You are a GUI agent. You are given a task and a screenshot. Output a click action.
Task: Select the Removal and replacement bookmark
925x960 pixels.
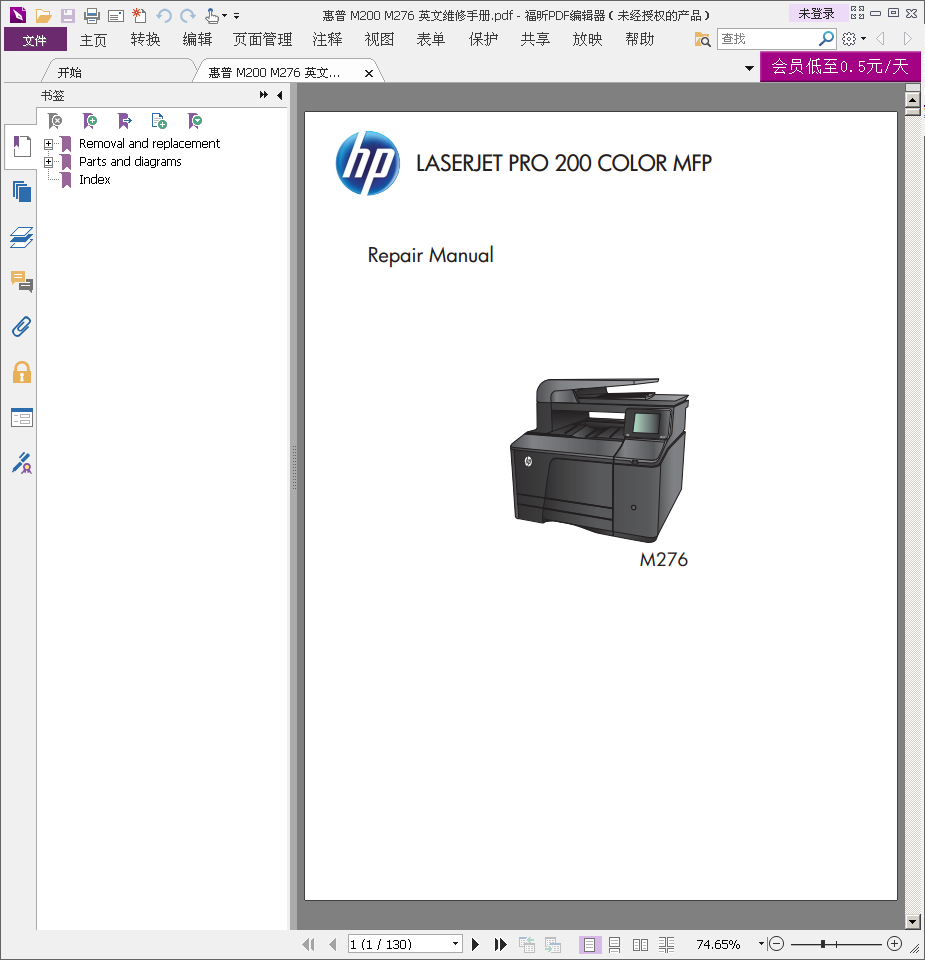(x=149, y=144)
